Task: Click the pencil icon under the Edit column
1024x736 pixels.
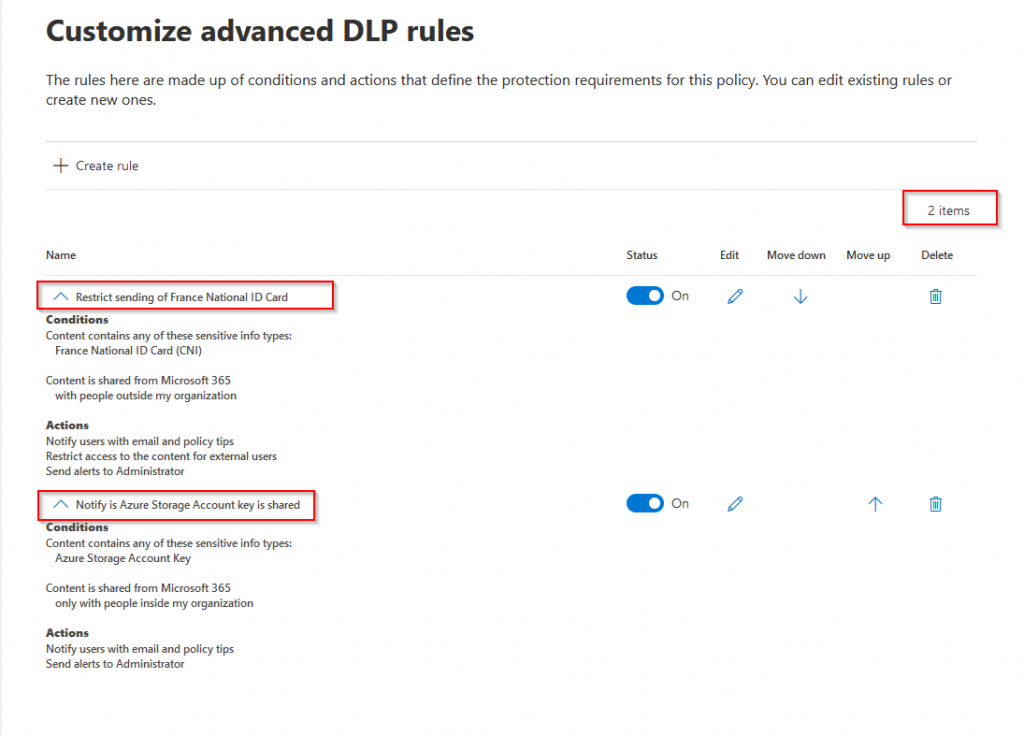Action: 735,296
